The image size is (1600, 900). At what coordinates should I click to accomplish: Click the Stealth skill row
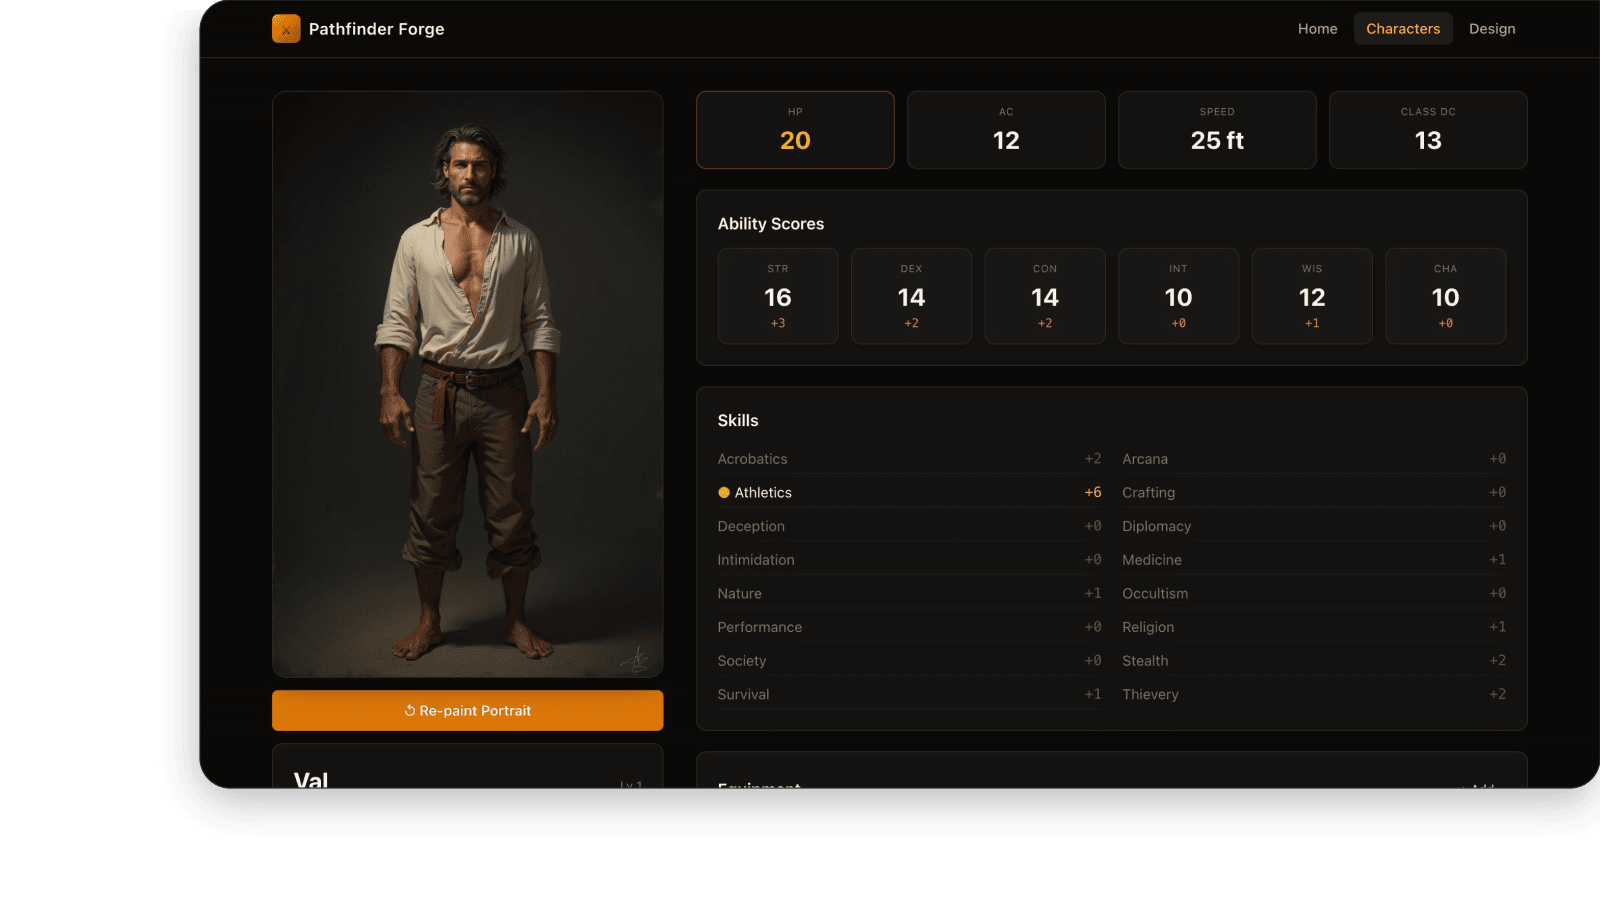pyautogui.click(x=1314, y=661)
